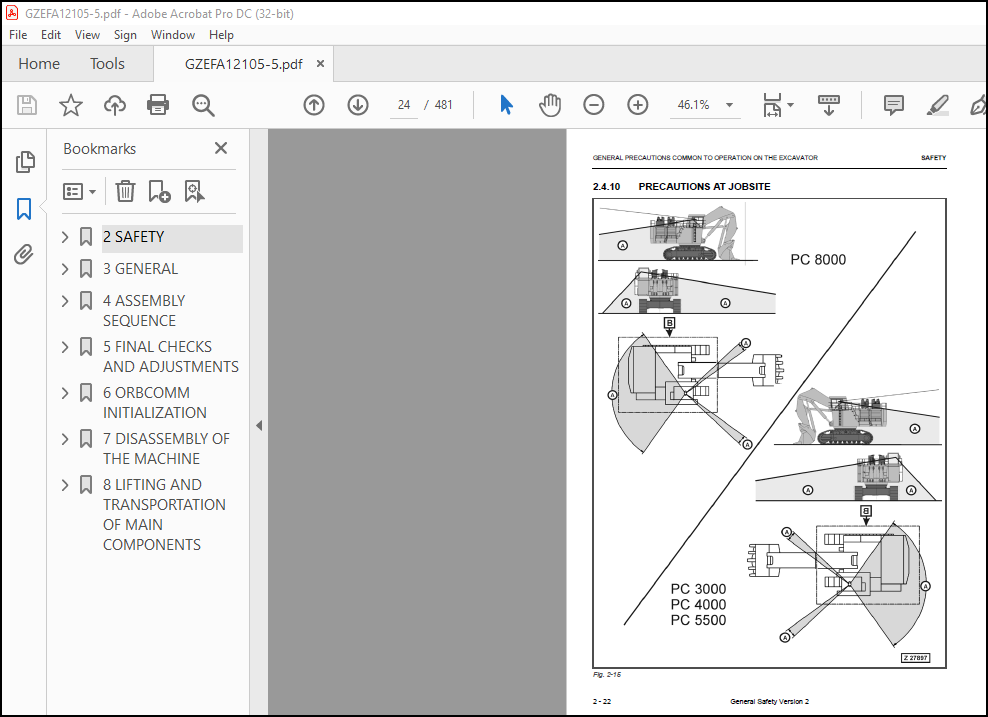Screen dimensions: 988x717
Task: Open the zoom level dropdown arrow
Action: point(729,105)
